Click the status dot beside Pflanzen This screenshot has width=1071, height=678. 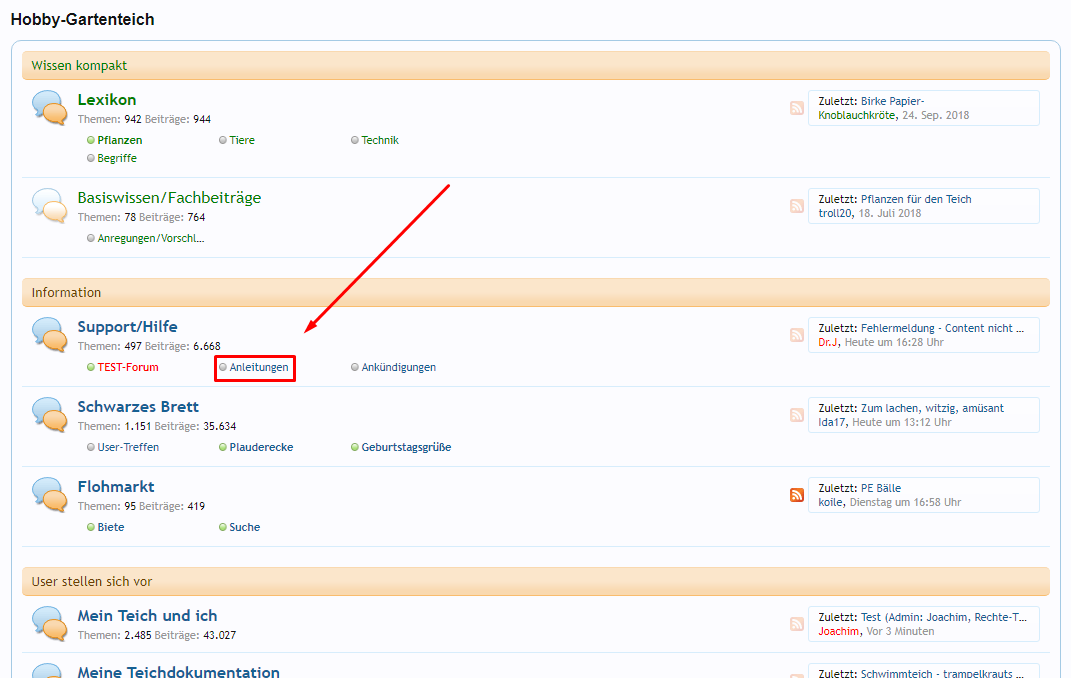(91, 140)
